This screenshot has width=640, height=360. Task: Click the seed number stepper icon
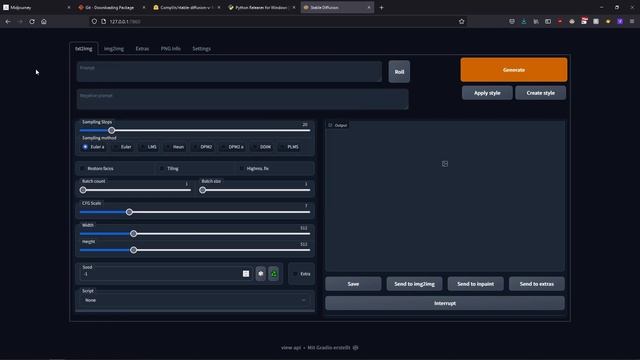pyautogui.click(x=246, y=273)
